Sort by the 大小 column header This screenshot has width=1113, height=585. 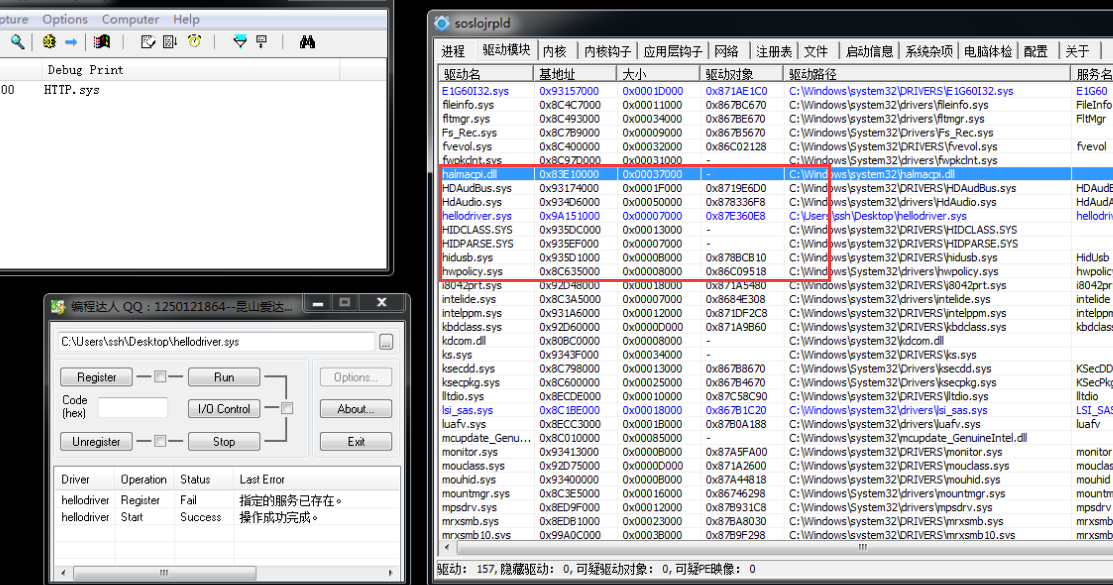click(659, 74)
